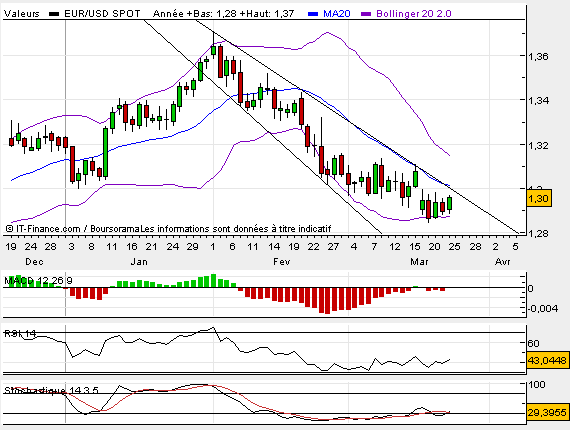Click the stochastic '100' scale value
The height and width of the screenshot is (430, 570).
pyautogui.click(x=537, y=385)
